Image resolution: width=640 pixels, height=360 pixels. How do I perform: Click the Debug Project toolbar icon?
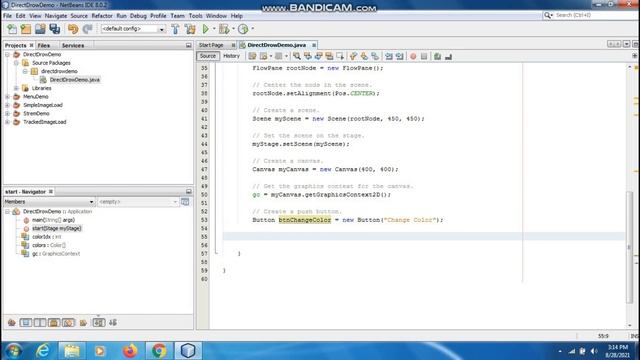pos(224,29)
